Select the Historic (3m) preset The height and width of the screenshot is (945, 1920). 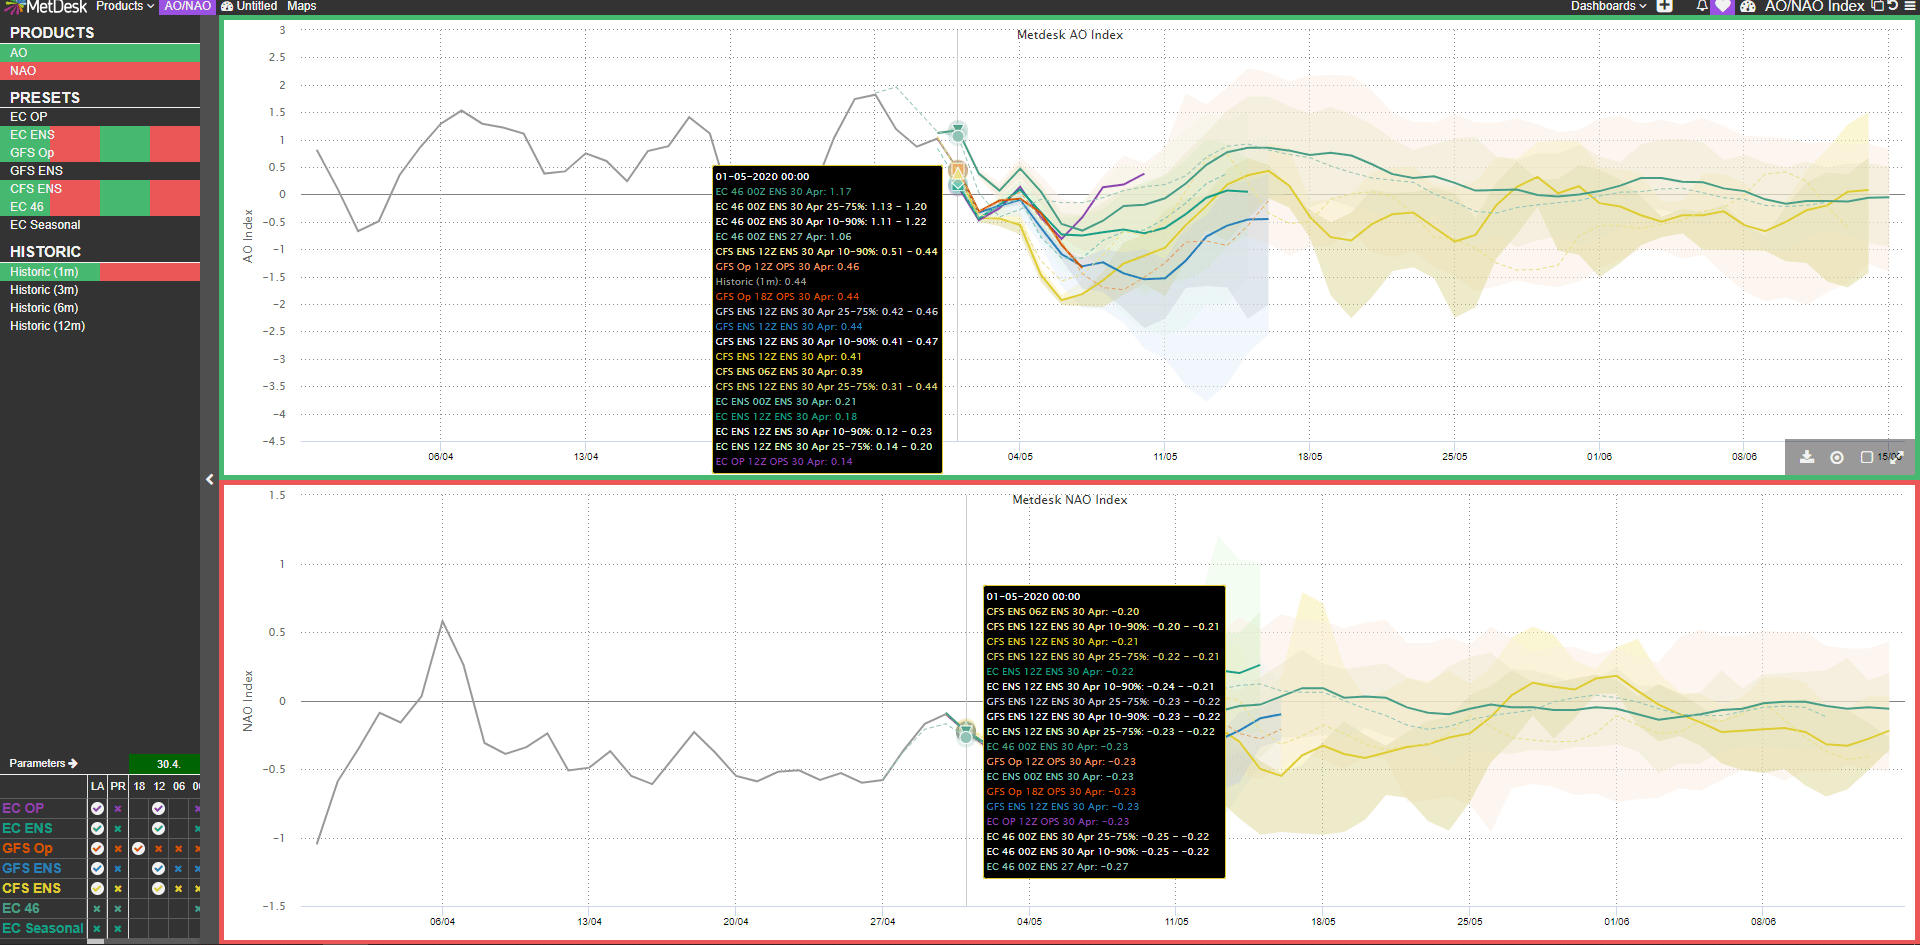point(44,290)
